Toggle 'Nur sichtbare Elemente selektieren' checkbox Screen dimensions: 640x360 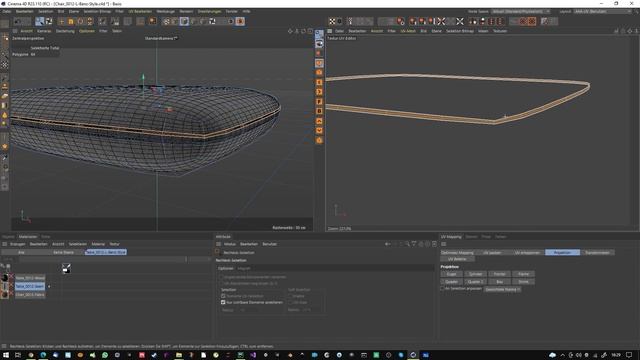coord(223,302)
